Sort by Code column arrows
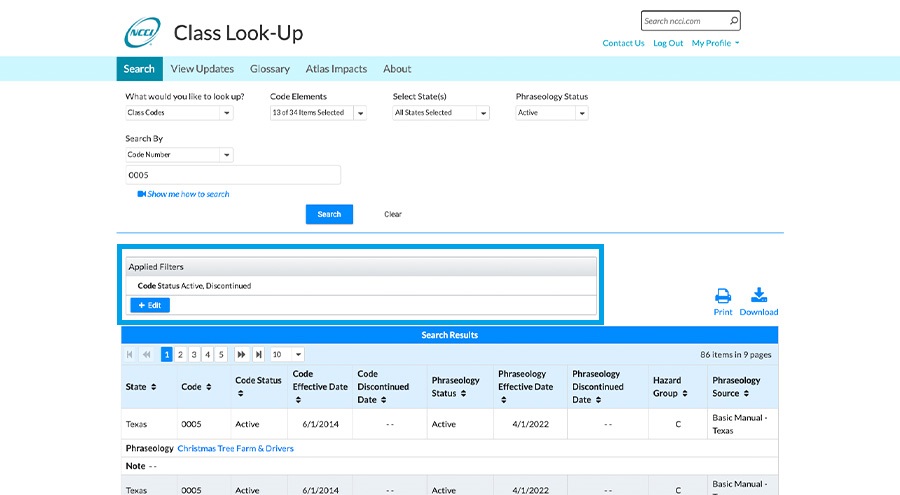This screenshot has height=495, width=900. 209,387
